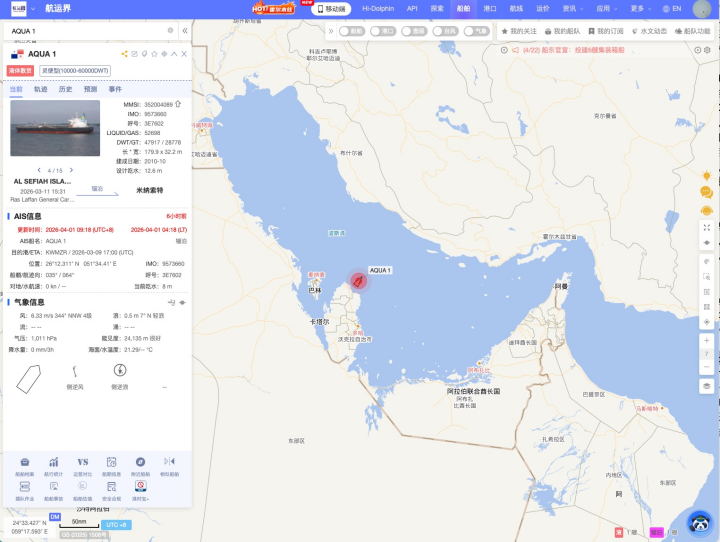720x542 pixels.
Task: Click the UTC +8 timezone badge
Action: tap(116, 524)
